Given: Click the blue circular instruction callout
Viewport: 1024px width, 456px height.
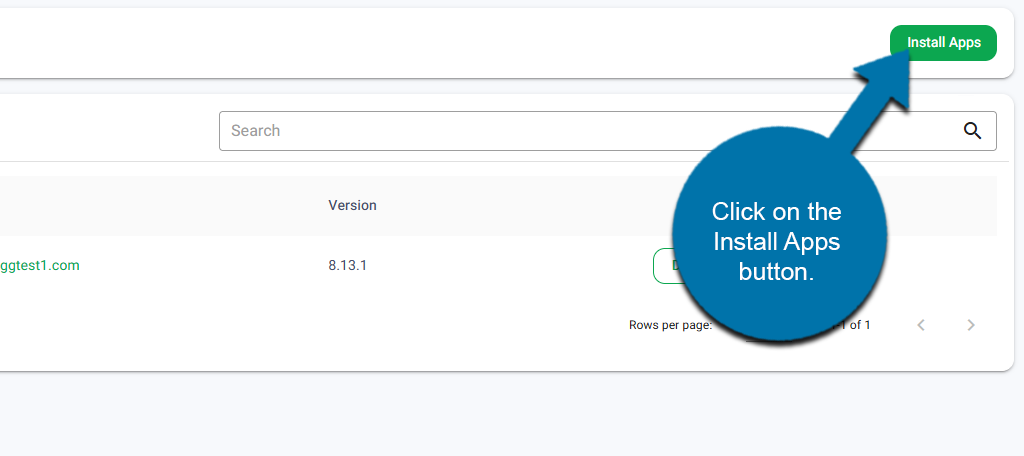Looking at the screenshot, I should coord(776,240).
